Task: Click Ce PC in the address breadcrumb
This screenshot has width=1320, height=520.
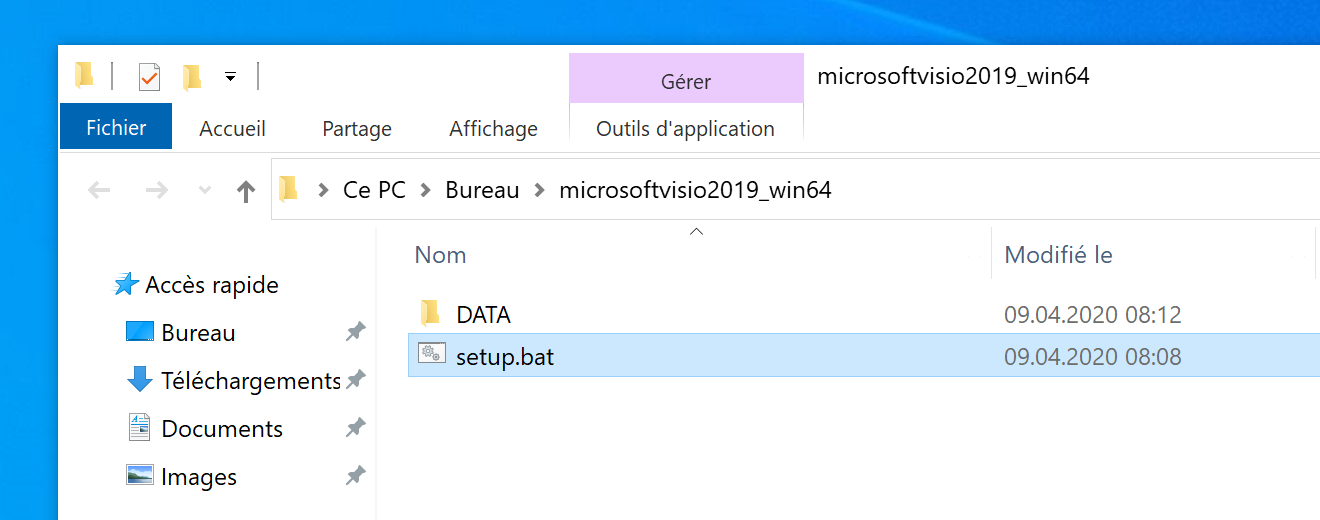Action: 374,190
